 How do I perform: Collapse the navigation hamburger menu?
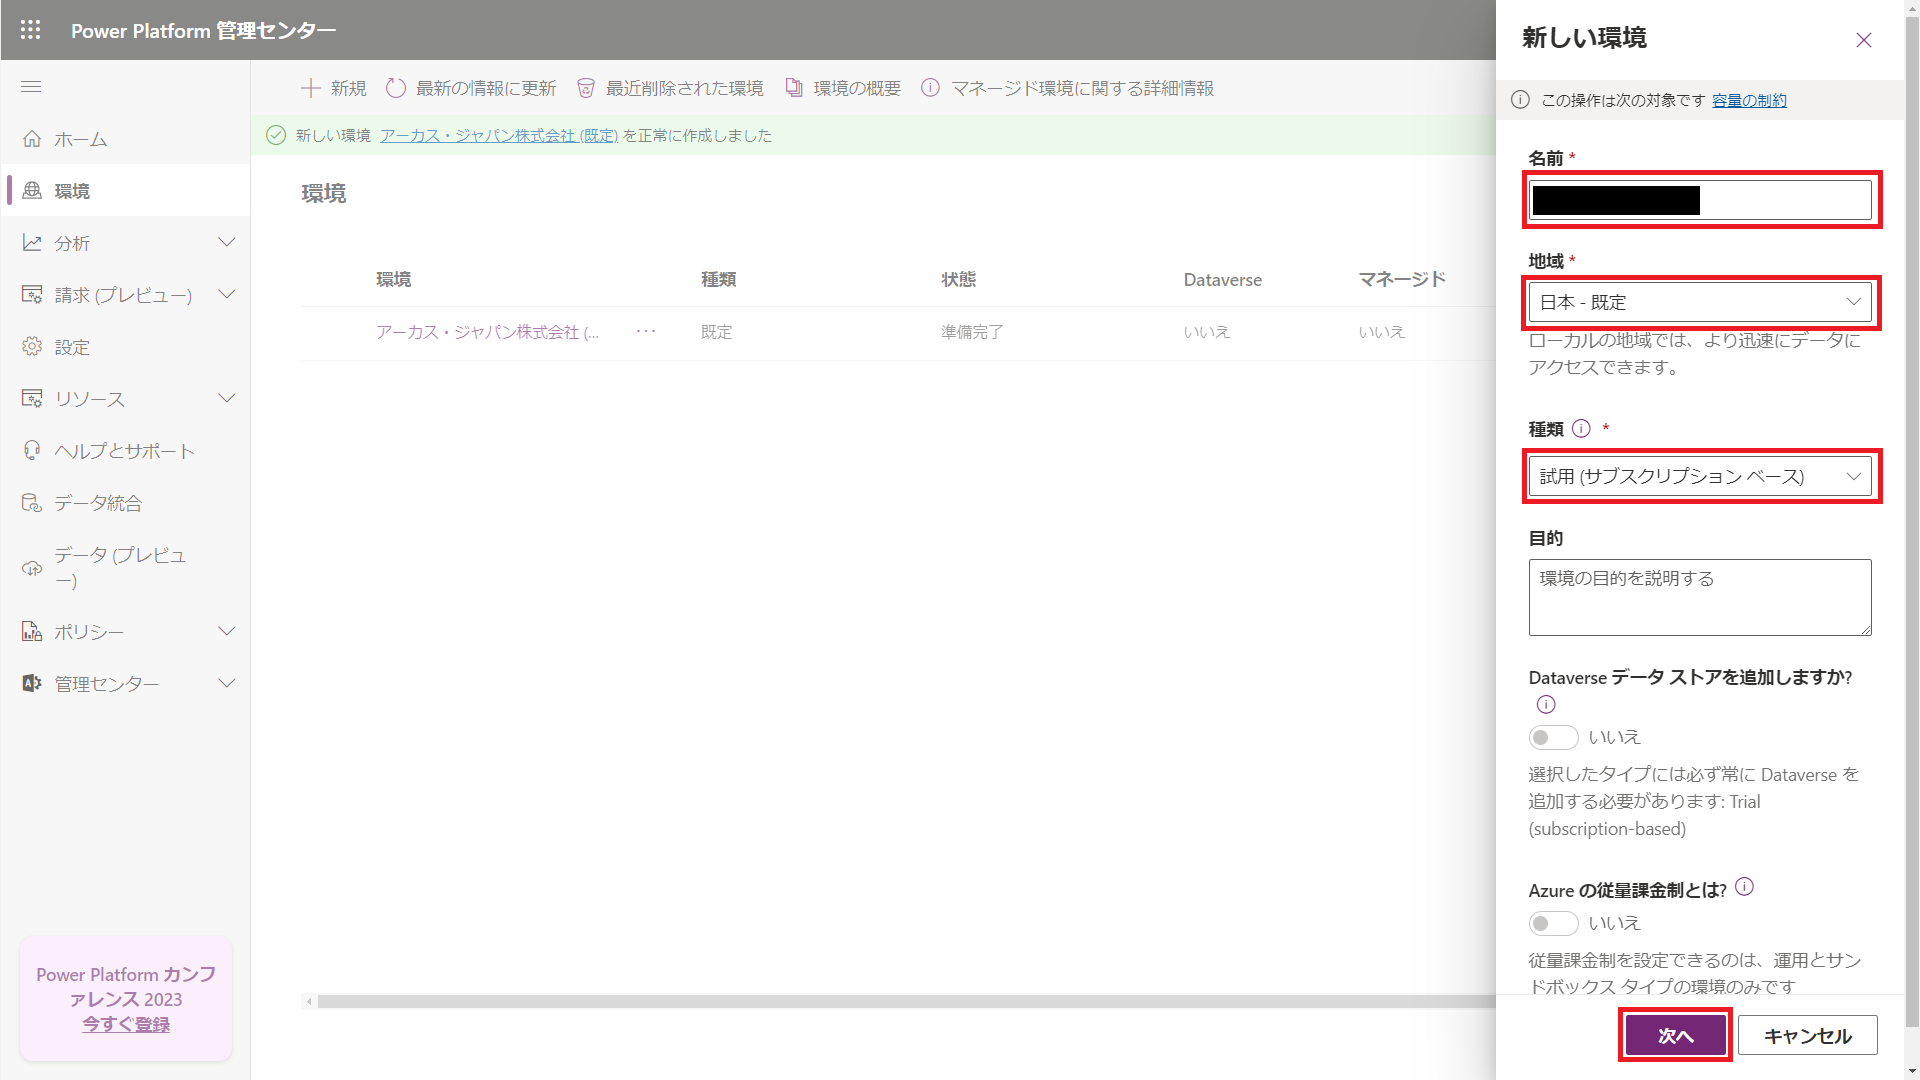(31, 87)
